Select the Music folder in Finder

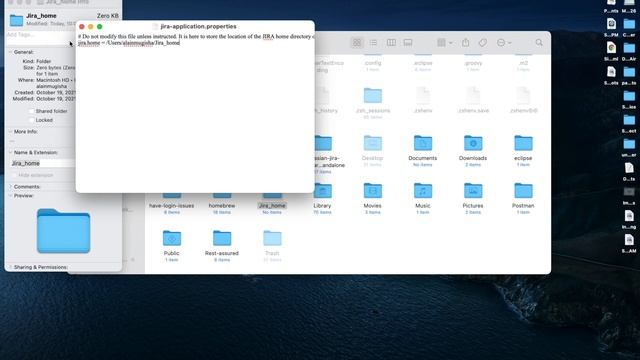422,191
